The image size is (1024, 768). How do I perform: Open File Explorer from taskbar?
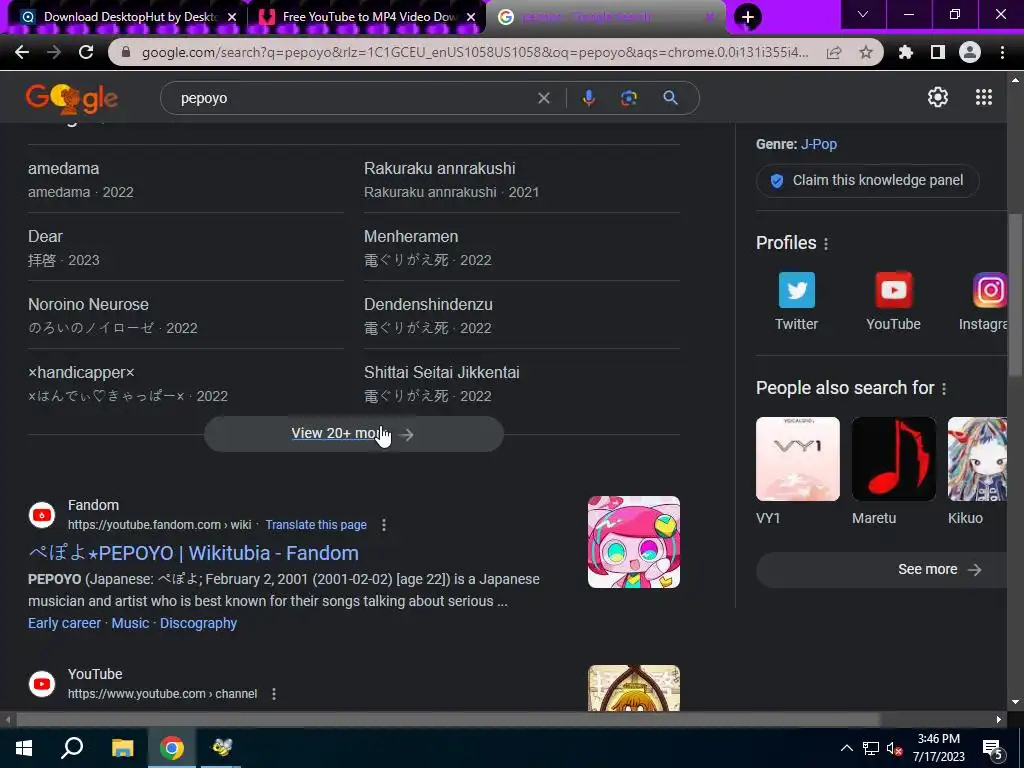pyautogui.click(x=122, y=748)
